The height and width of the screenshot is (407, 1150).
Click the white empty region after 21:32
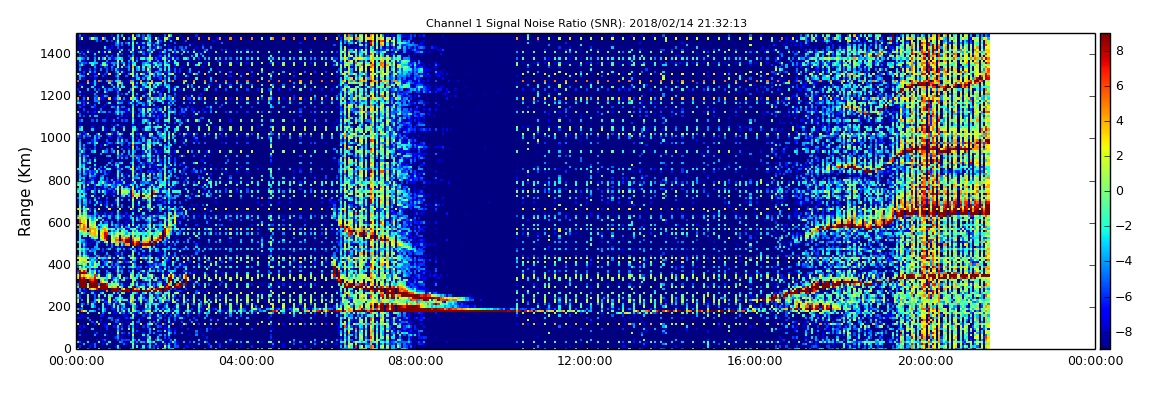(x=1042, y=191)
